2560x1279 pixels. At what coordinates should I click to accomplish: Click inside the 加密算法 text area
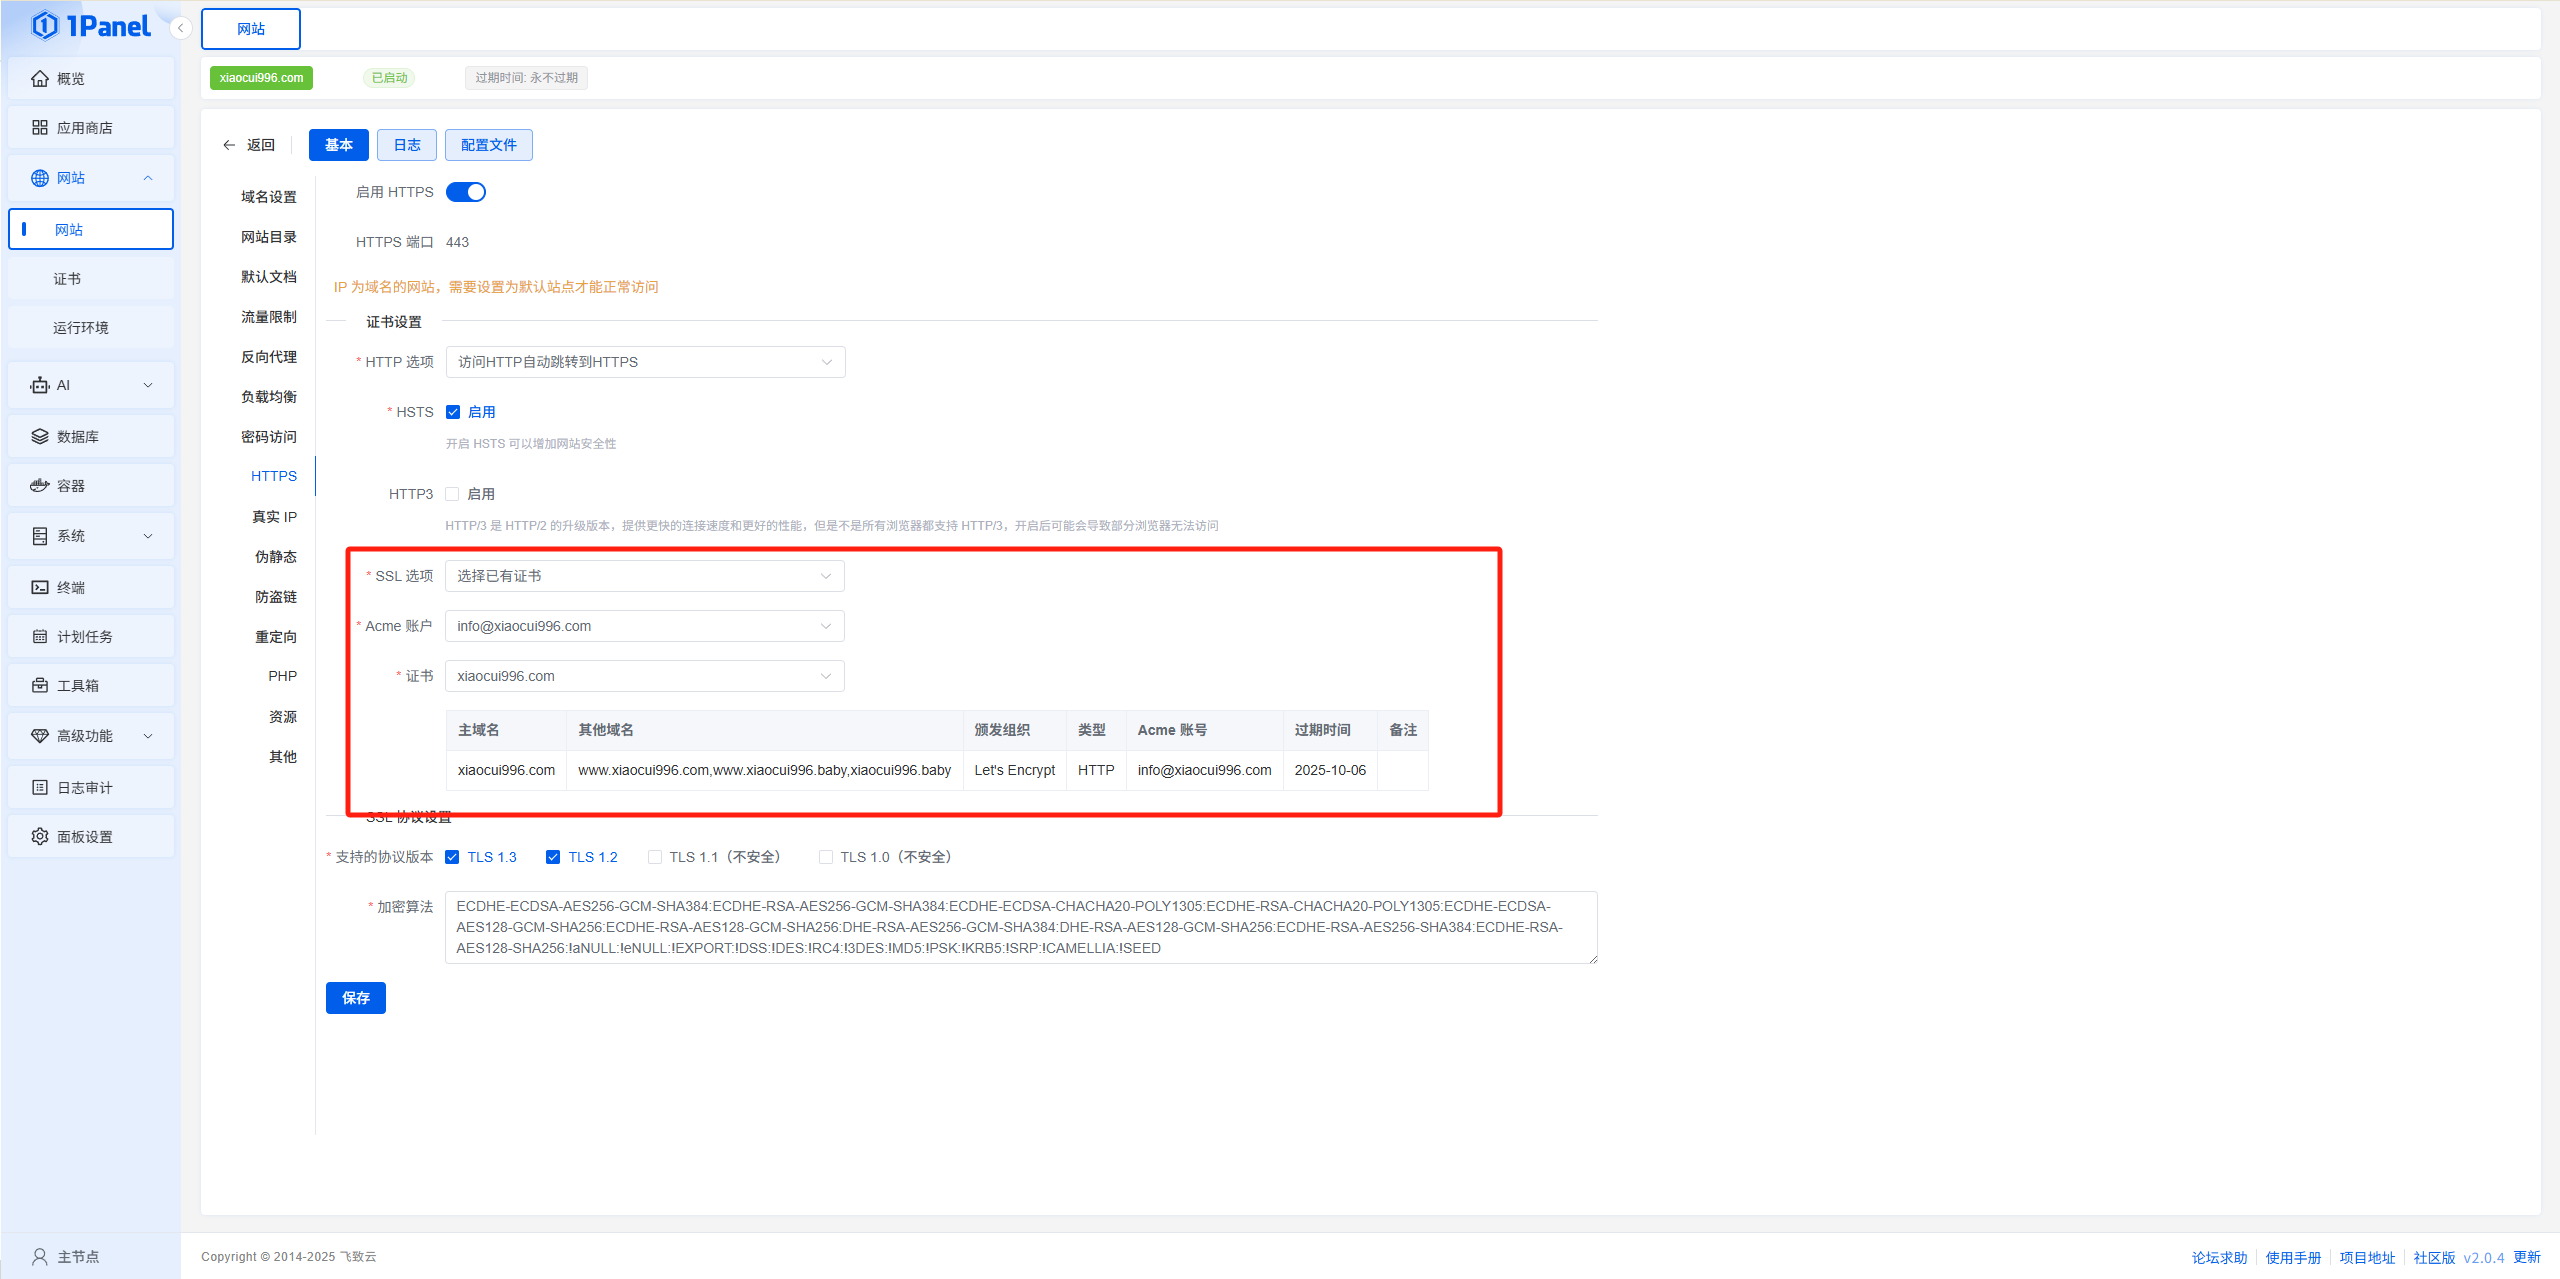click(1020, 927)
